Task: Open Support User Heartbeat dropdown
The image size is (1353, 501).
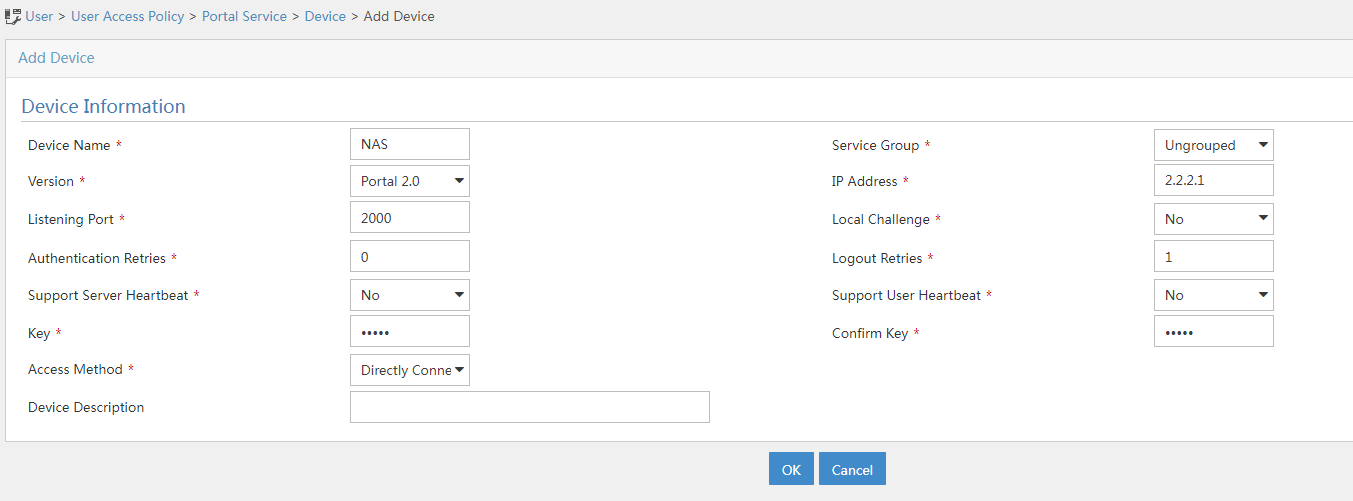Action: [1214, 295]
